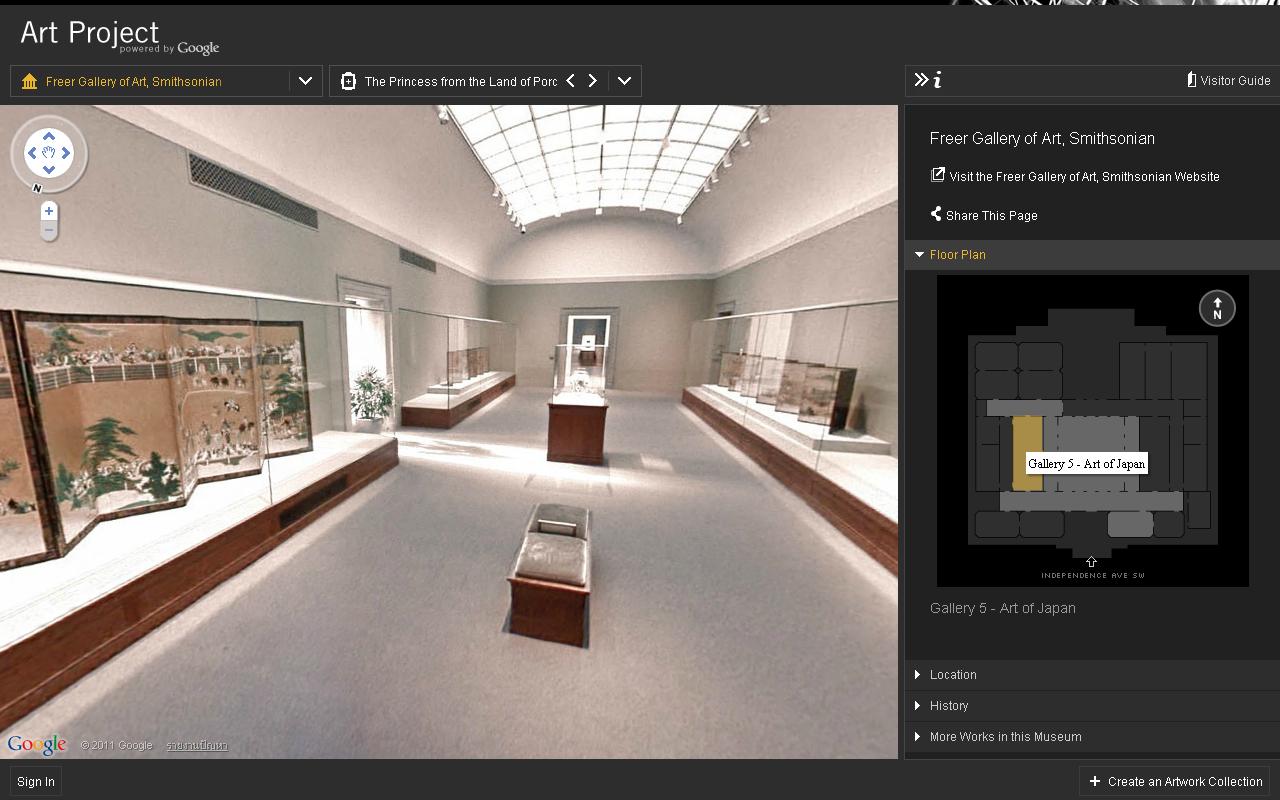Open the Visitor Guide
Screen dimensions: 1280x800
[1228, 81]
